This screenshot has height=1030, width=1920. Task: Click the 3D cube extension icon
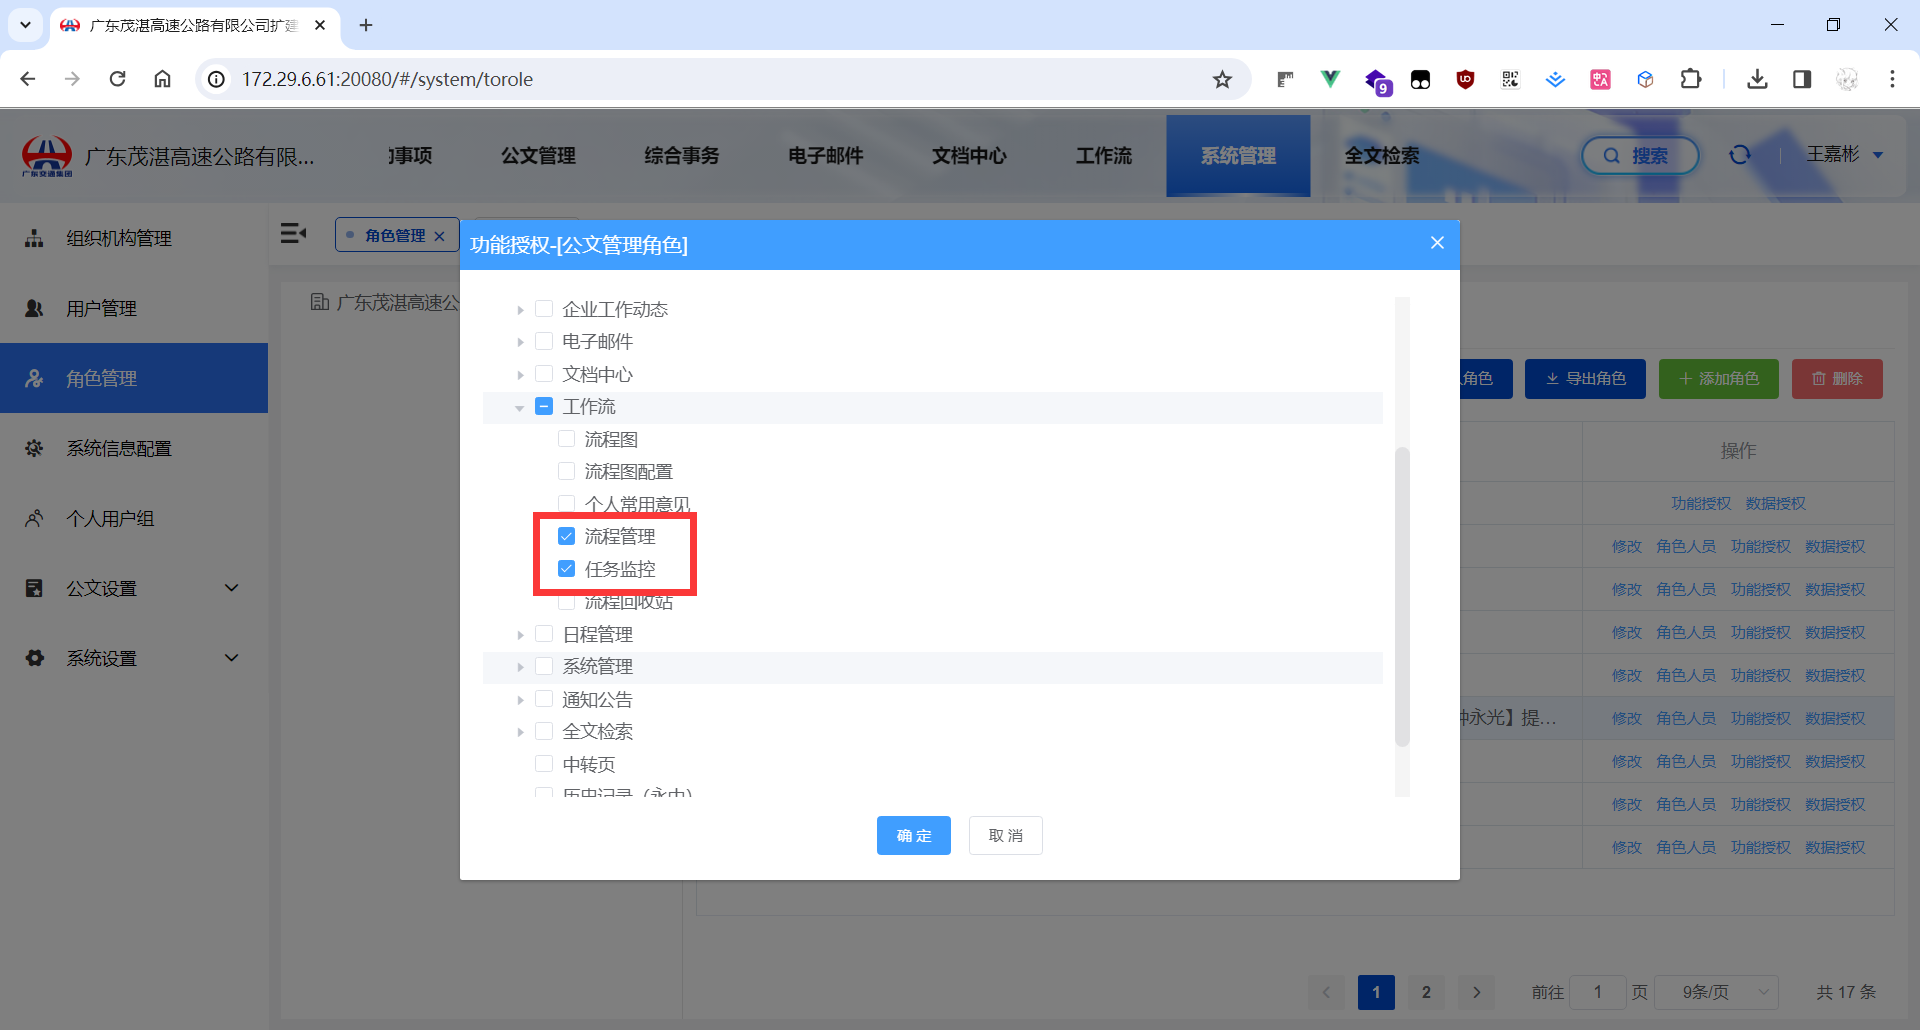pos(1645,79)
